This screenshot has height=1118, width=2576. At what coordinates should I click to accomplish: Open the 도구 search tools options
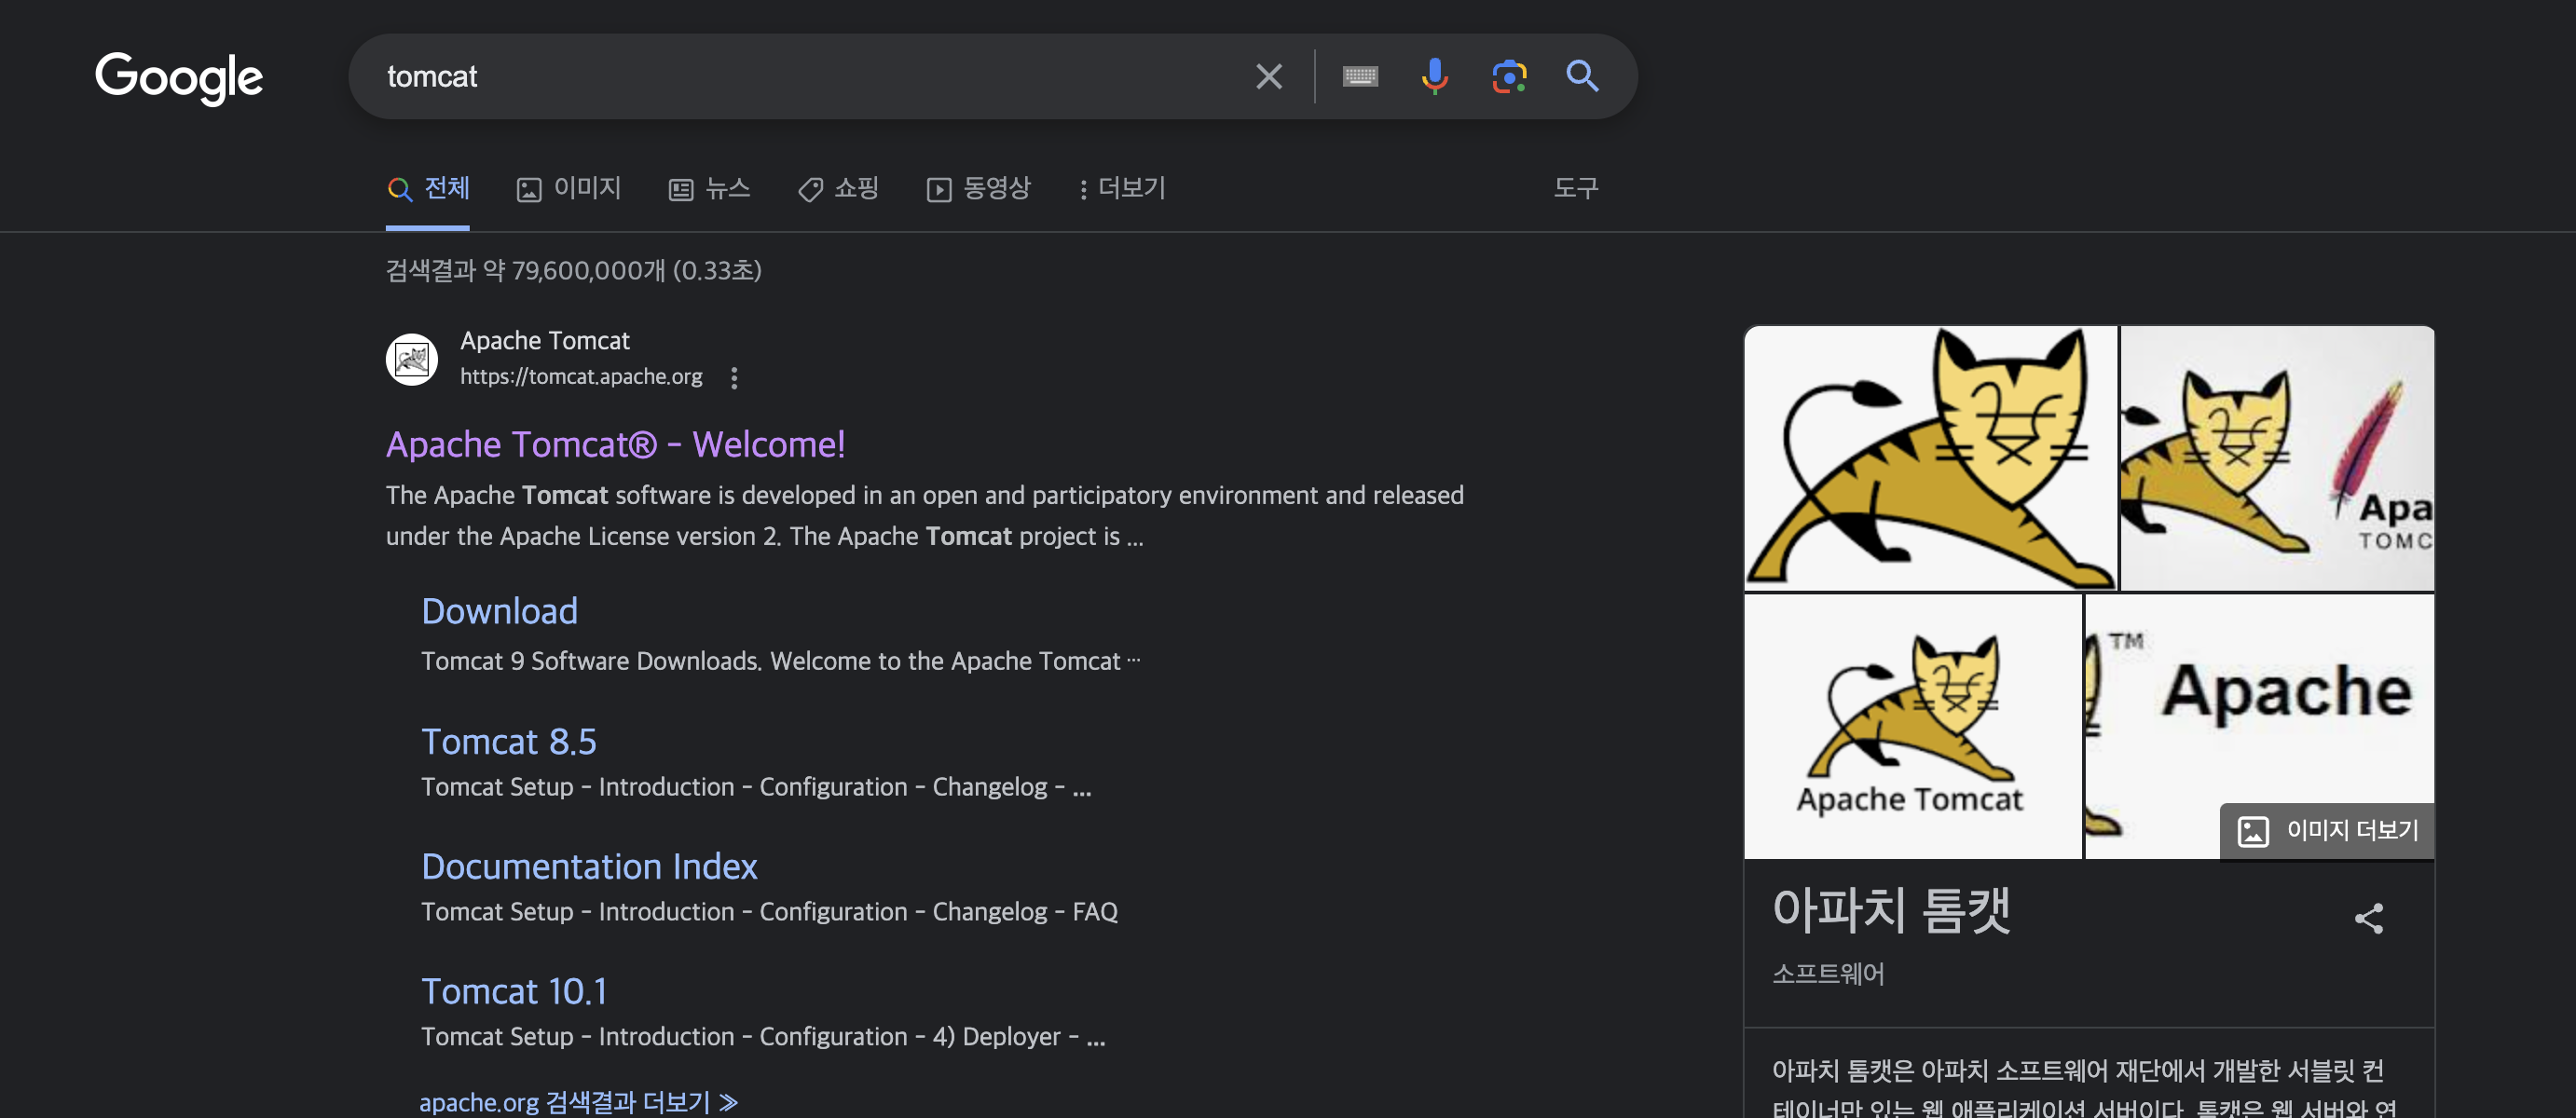[x=1575, y=188]
